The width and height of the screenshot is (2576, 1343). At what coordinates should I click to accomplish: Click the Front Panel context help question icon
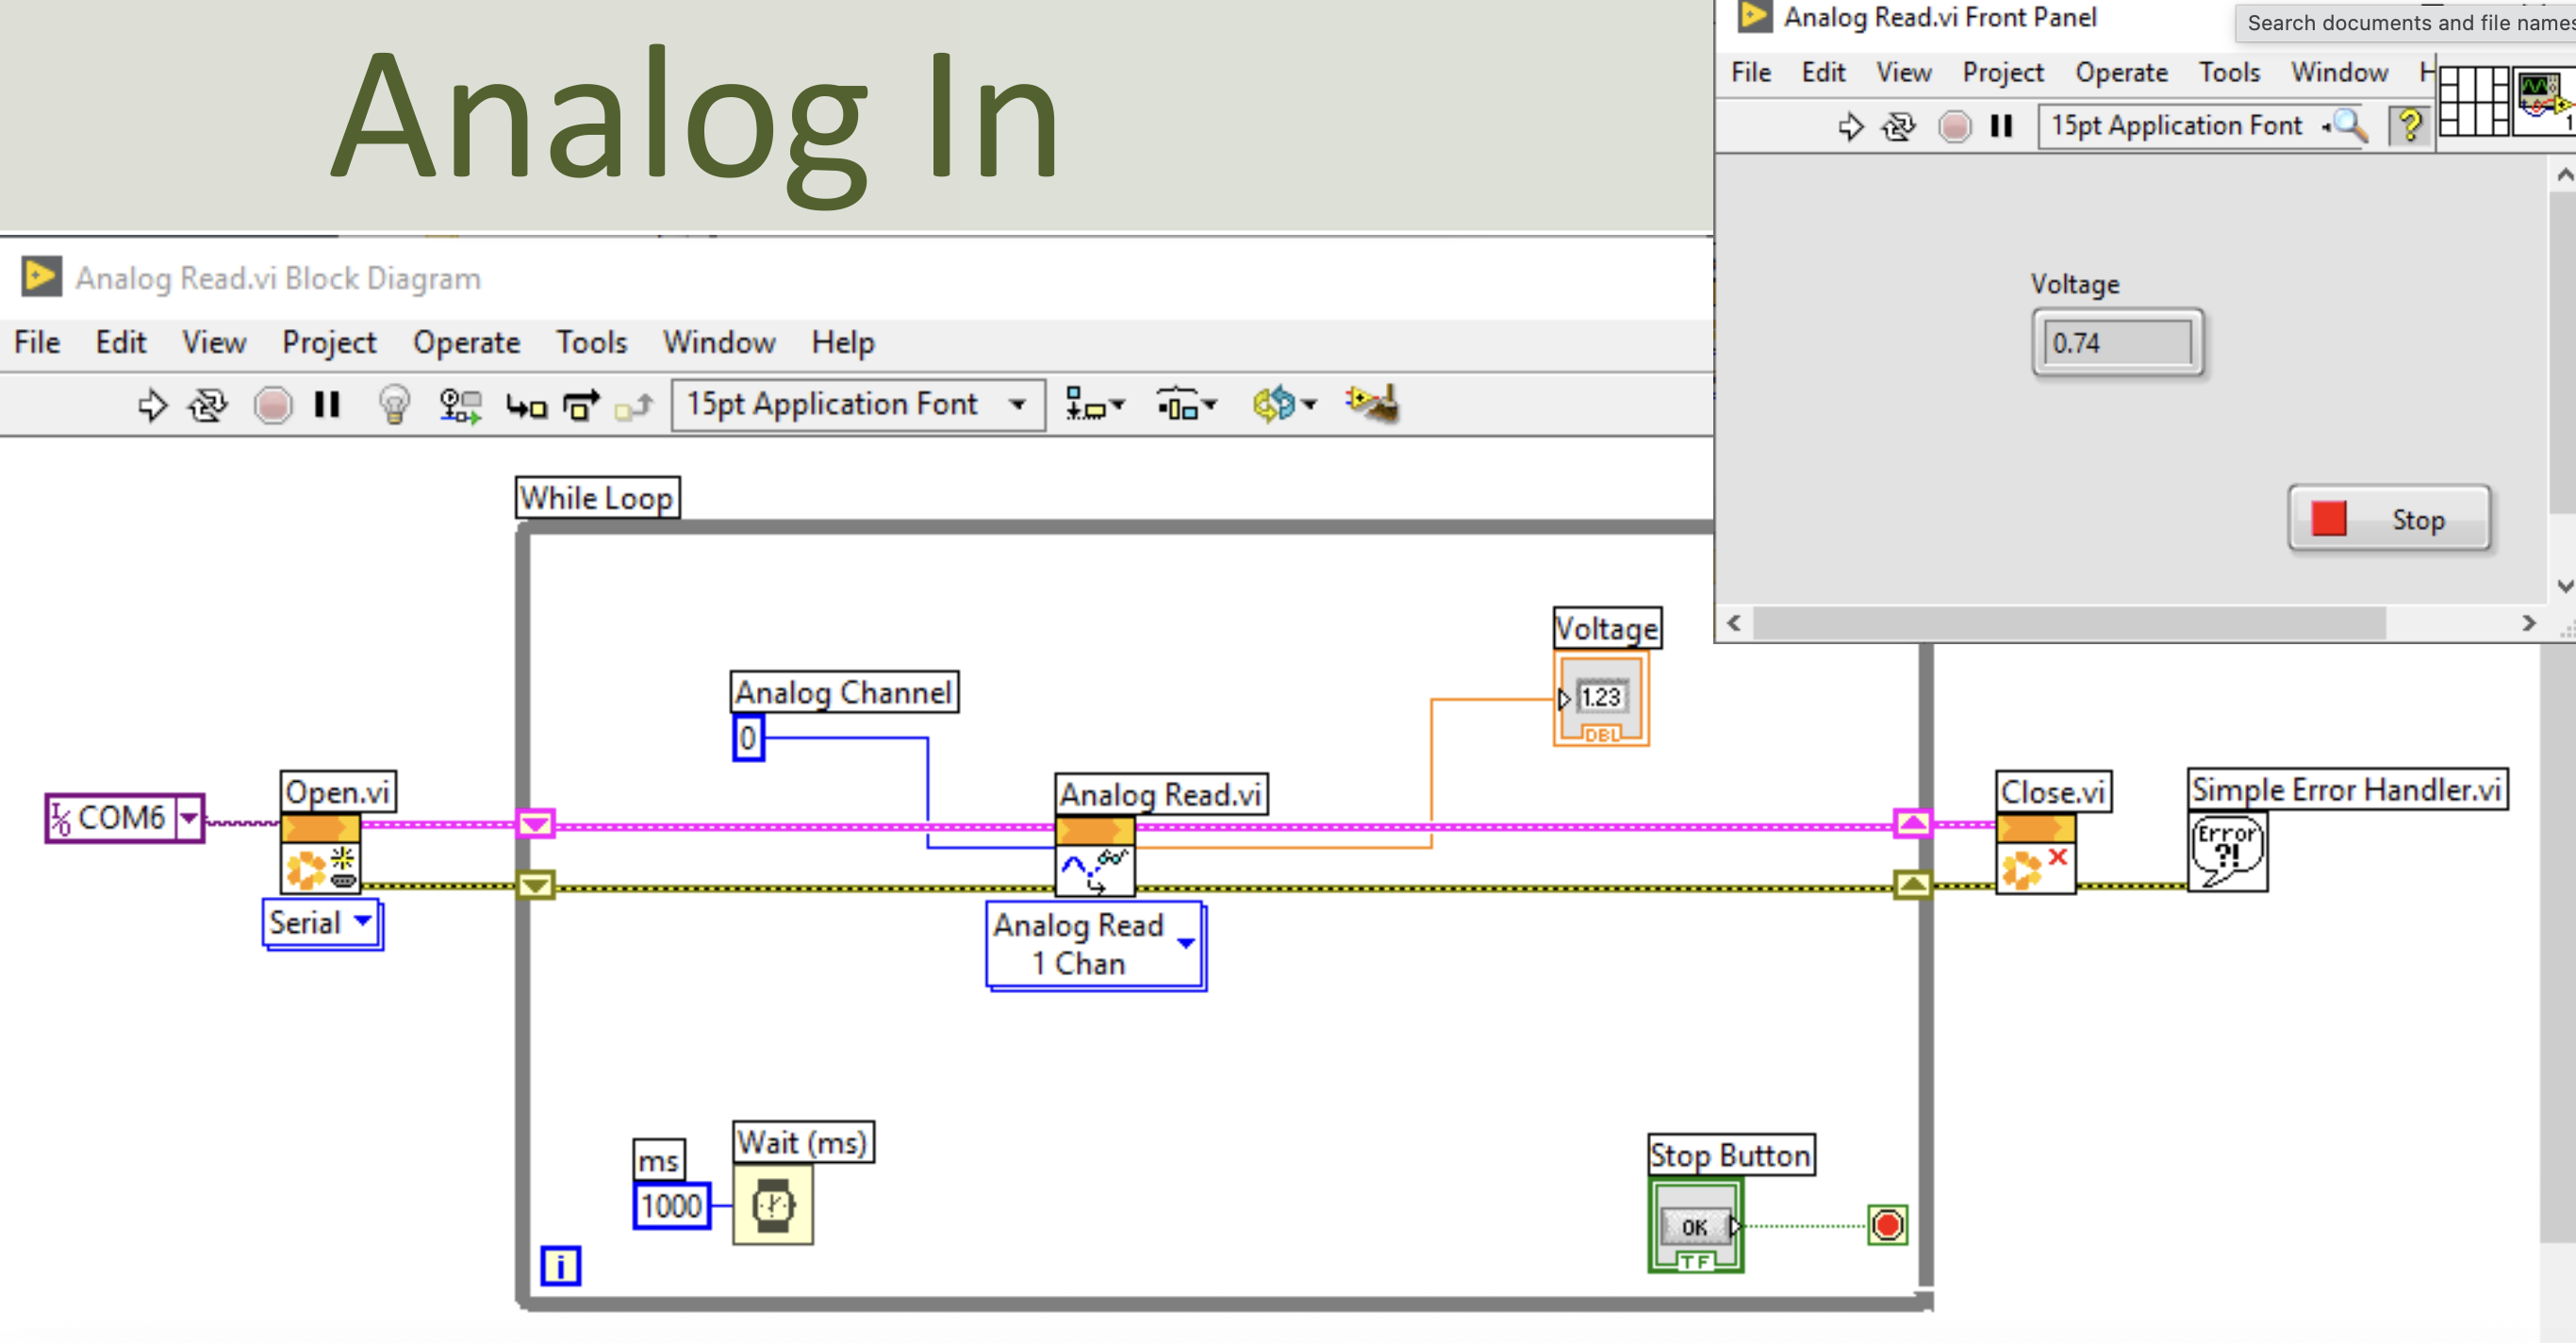click(2410, 126)
